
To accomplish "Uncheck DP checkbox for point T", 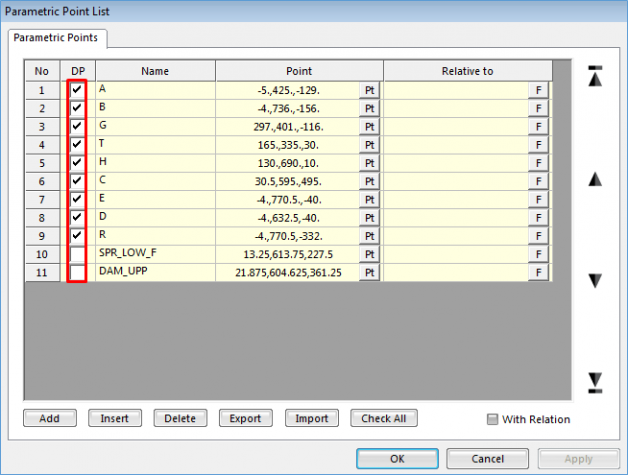I will 77,144.
